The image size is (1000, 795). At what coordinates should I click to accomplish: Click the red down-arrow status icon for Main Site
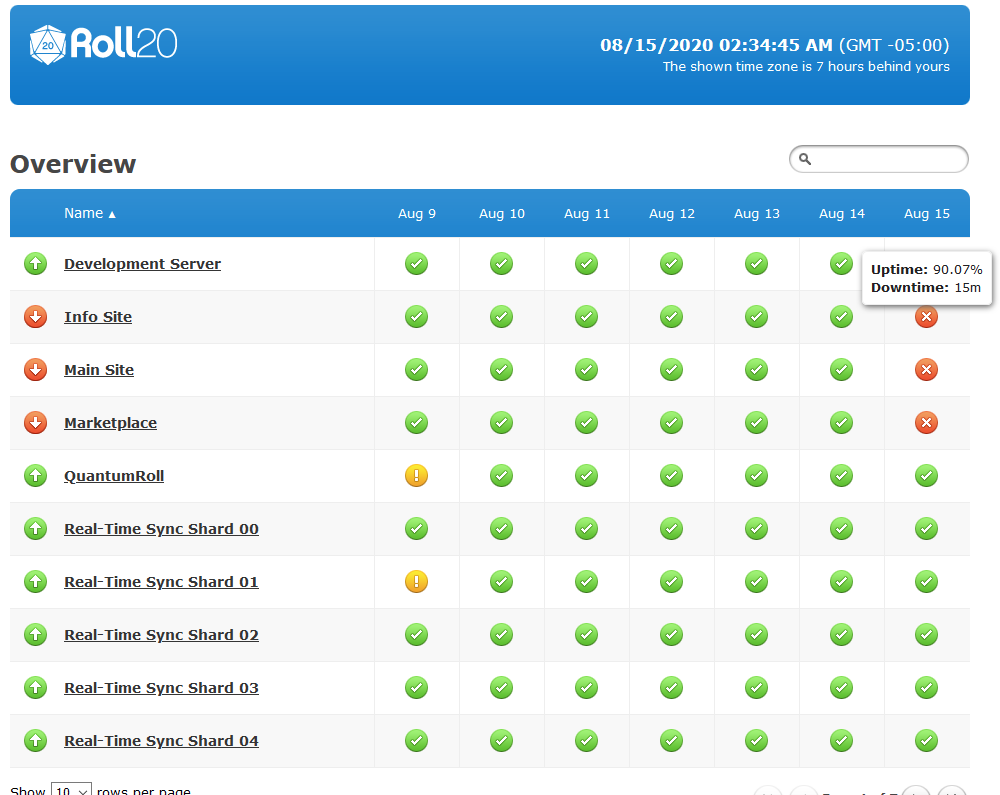coord(36,369)
